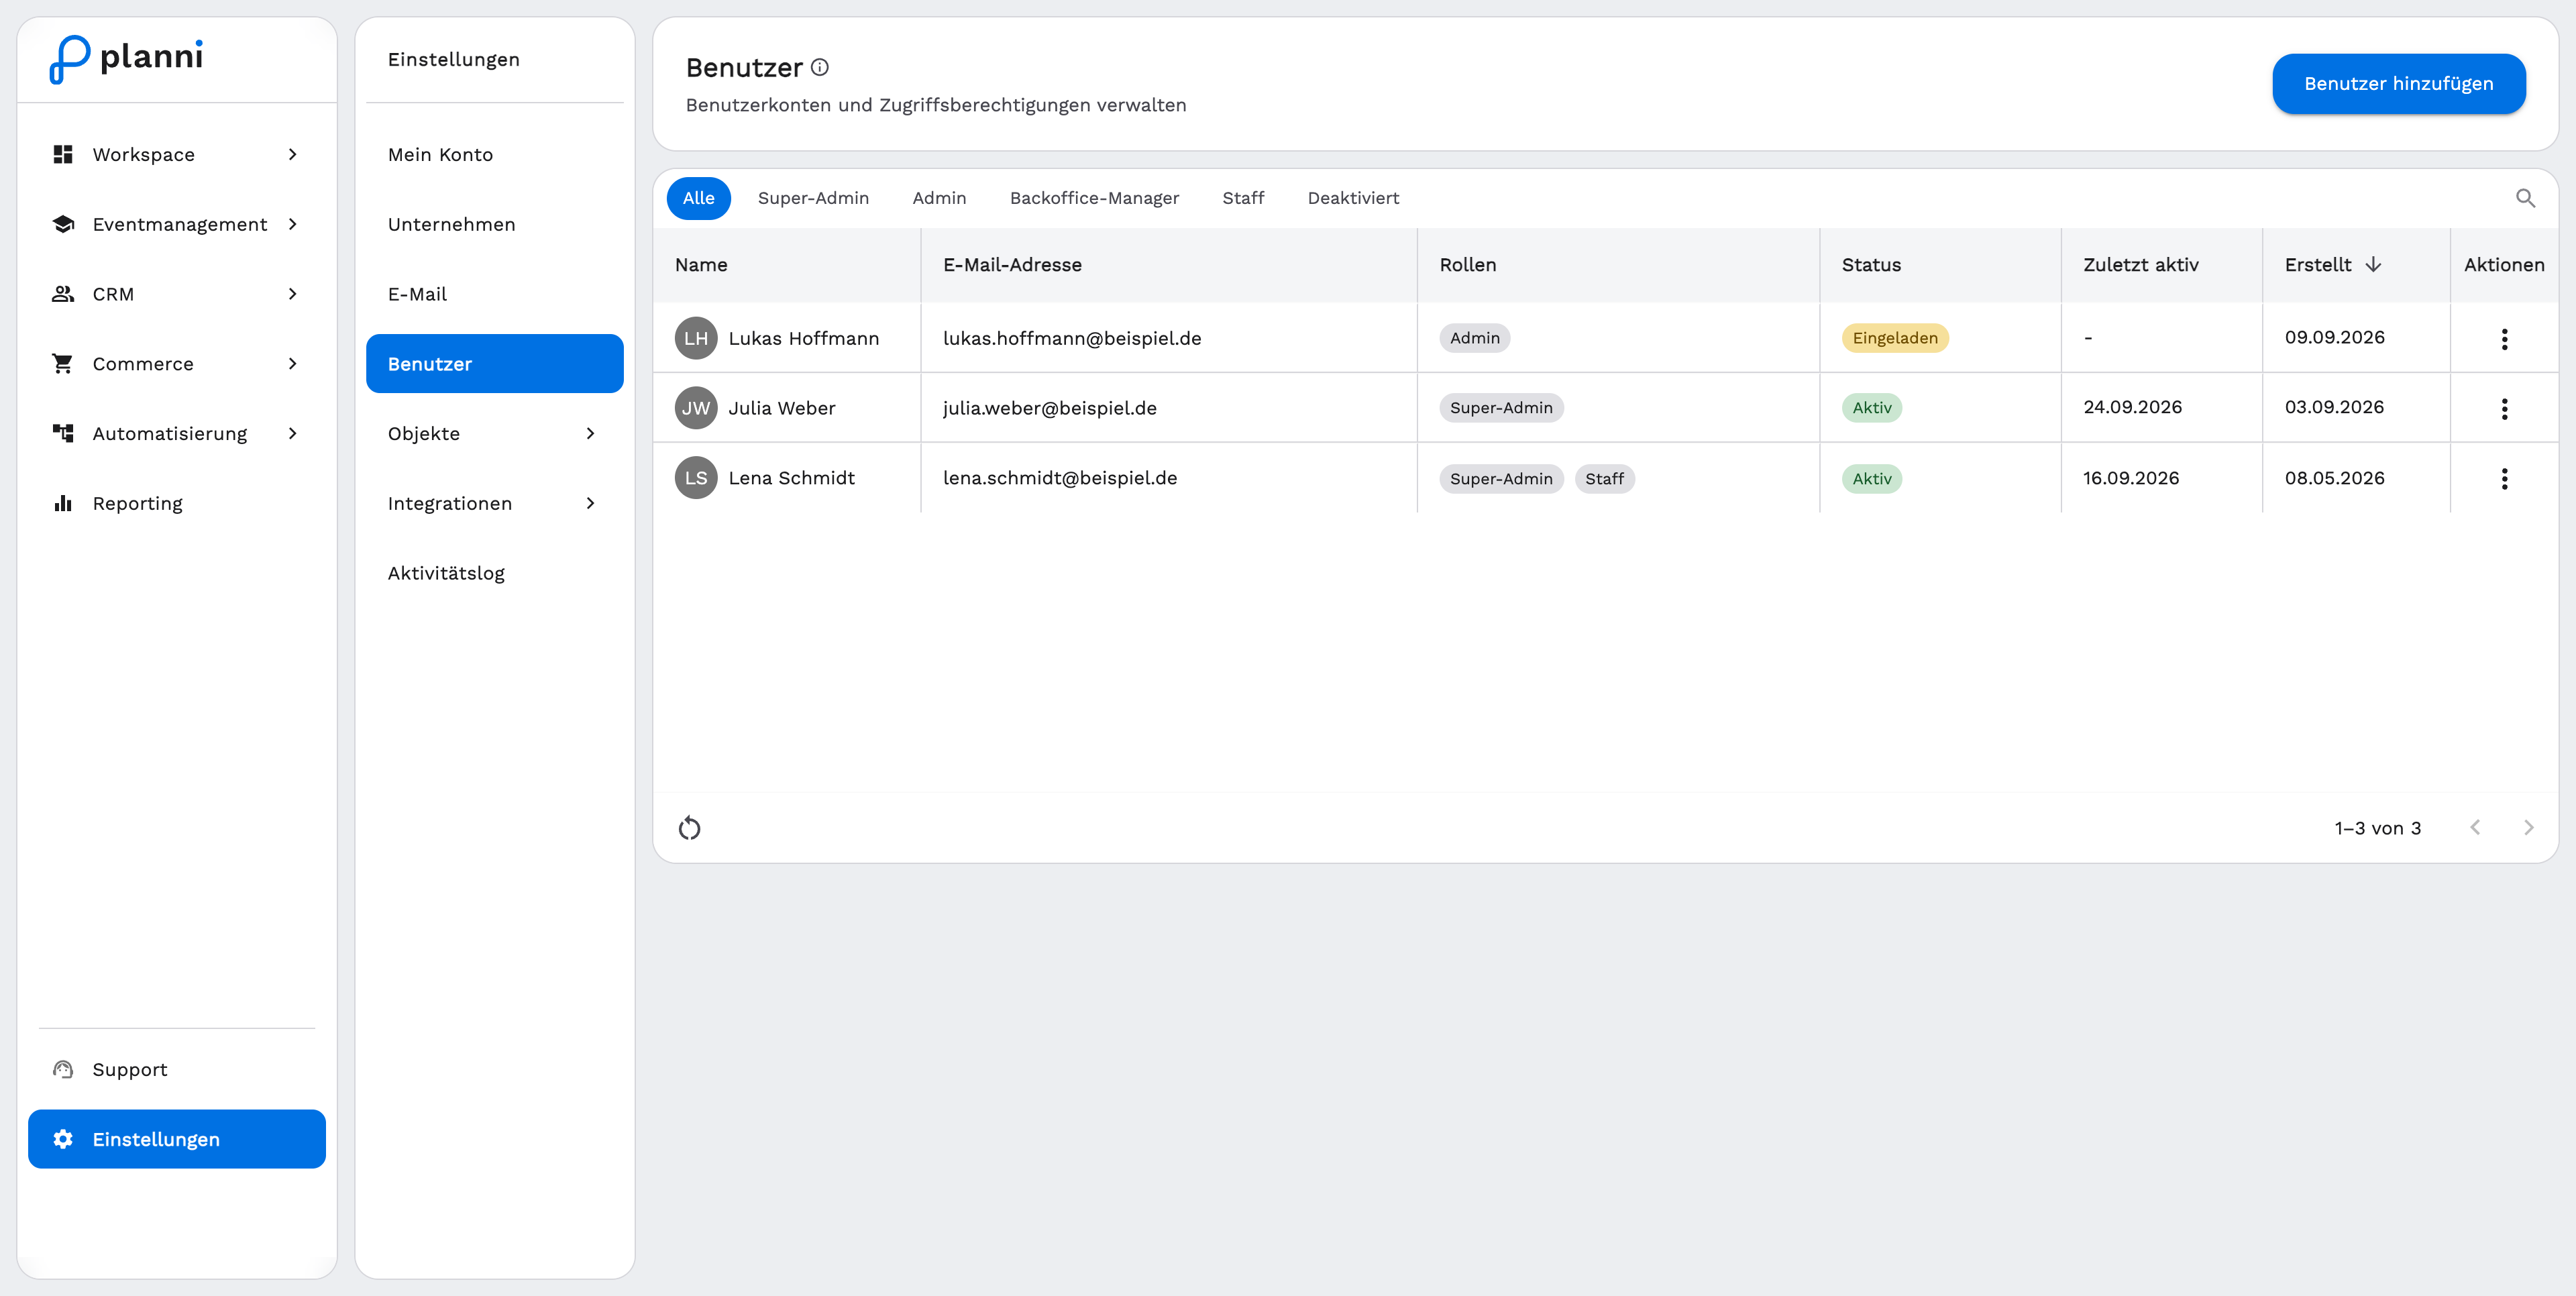Click the Commerce shopping cart icon
Viewport: 2576px width, 1296px height.
pyautogui.click(x=63, y=364)
